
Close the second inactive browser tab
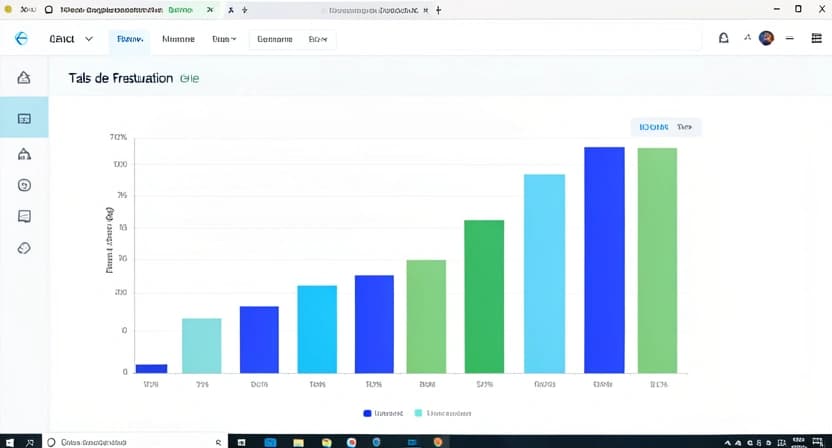coord(426,10)
